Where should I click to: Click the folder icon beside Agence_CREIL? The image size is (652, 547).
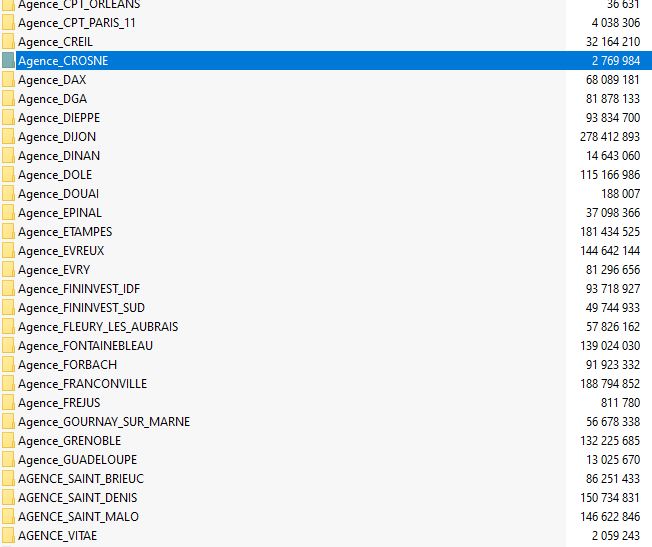tap(8, 42)
